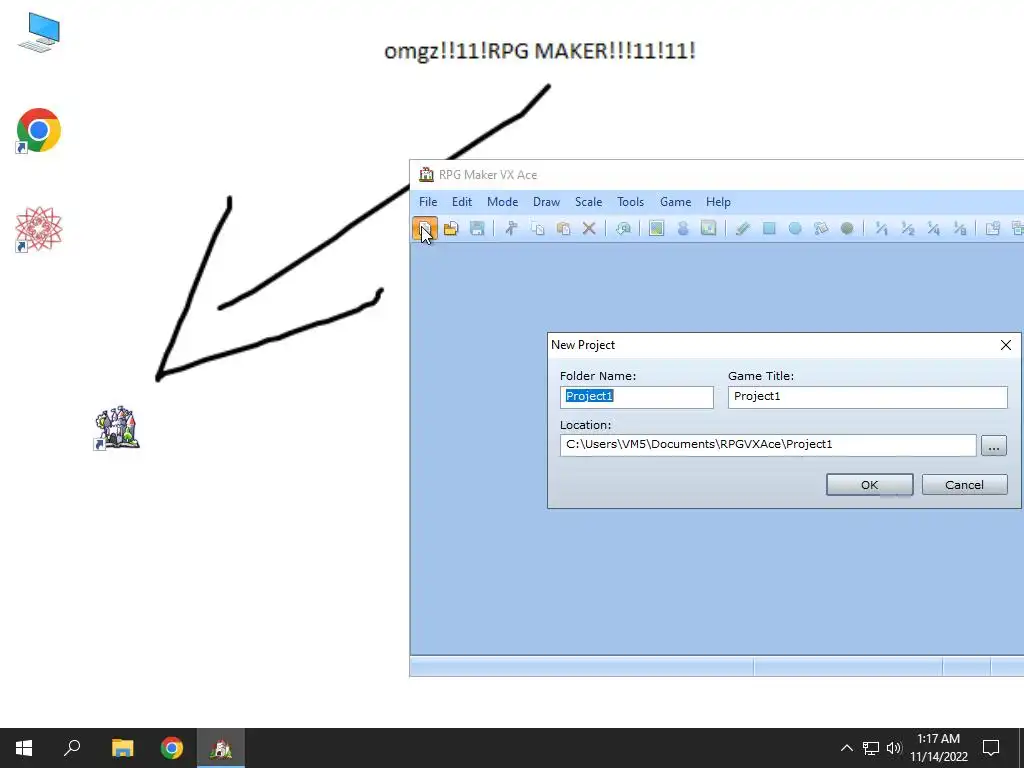Set map scale to 1/8
The image size is (1024, 768).
coord(959,228)
